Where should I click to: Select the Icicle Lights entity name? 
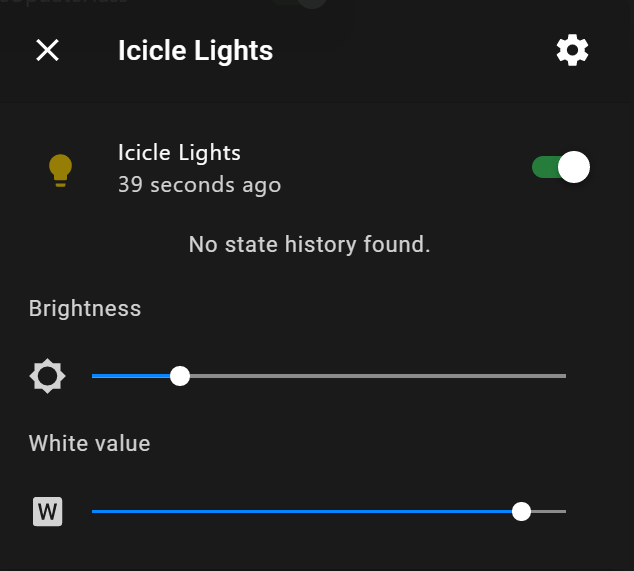click(179, 153)
